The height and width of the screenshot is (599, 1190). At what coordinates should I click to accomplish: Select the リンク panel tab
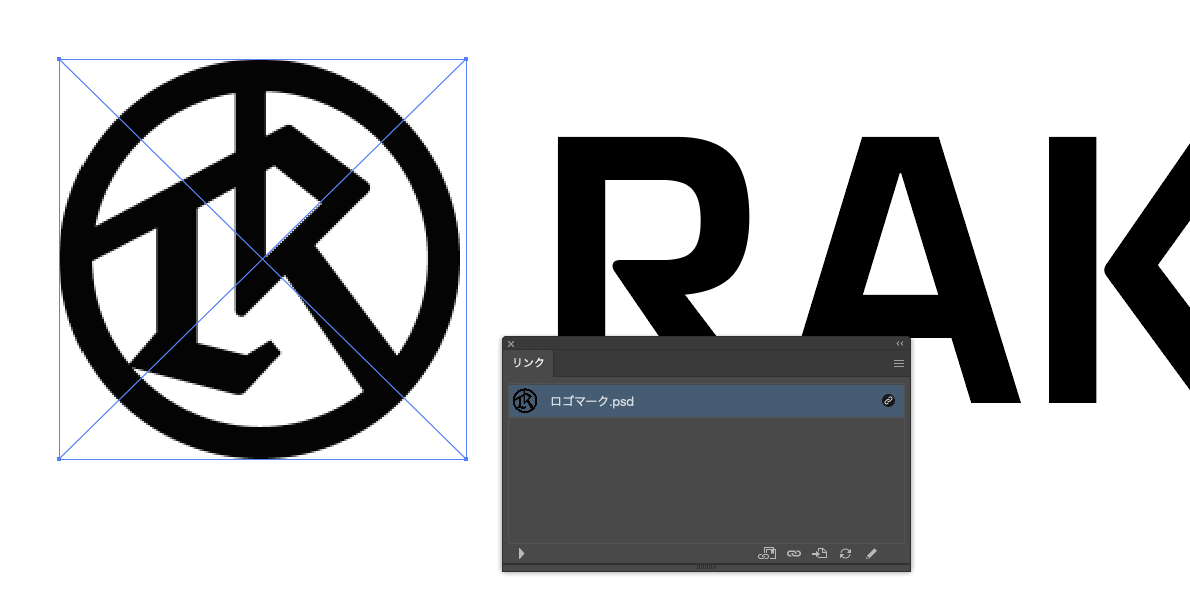tap(528, 363)
